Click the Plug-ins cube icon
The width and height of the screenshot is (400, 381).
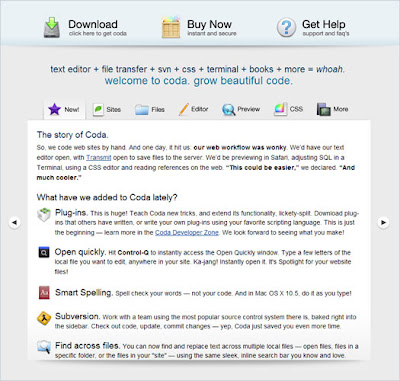[x=44, y=215]
